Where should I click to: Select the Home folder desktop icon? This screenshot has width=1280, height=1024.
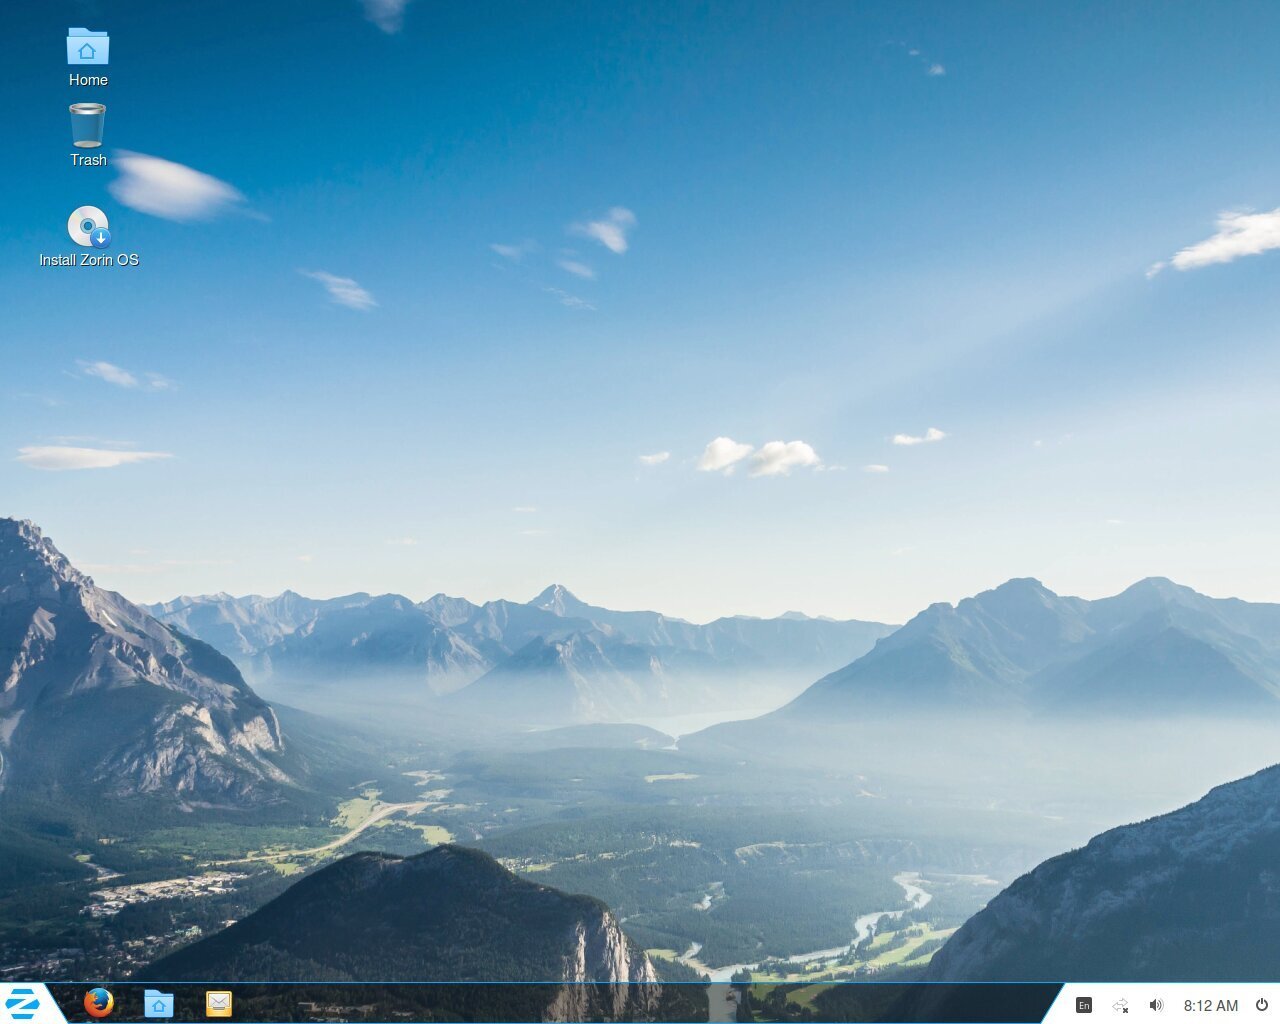[x=88, y=47]
